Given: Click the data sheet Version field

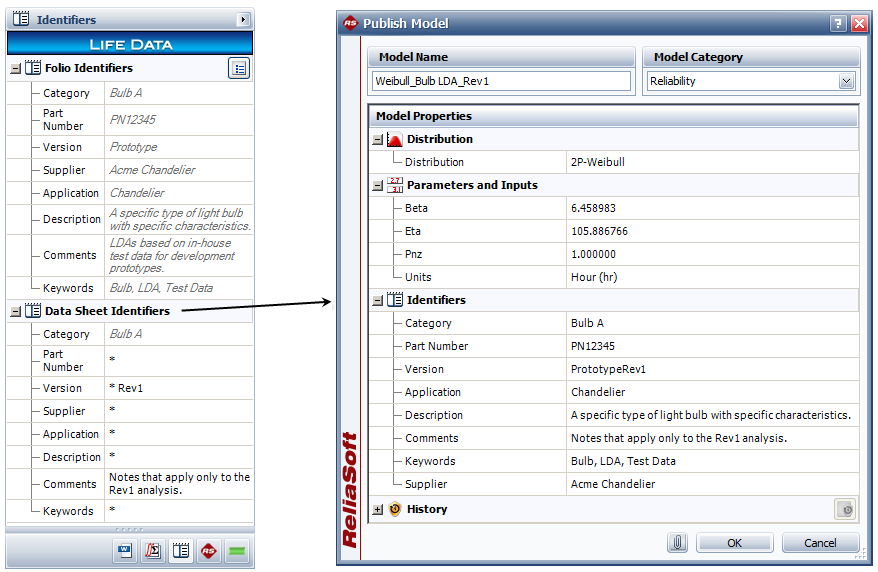Looking at the screenshot, I should click(178, 388).
